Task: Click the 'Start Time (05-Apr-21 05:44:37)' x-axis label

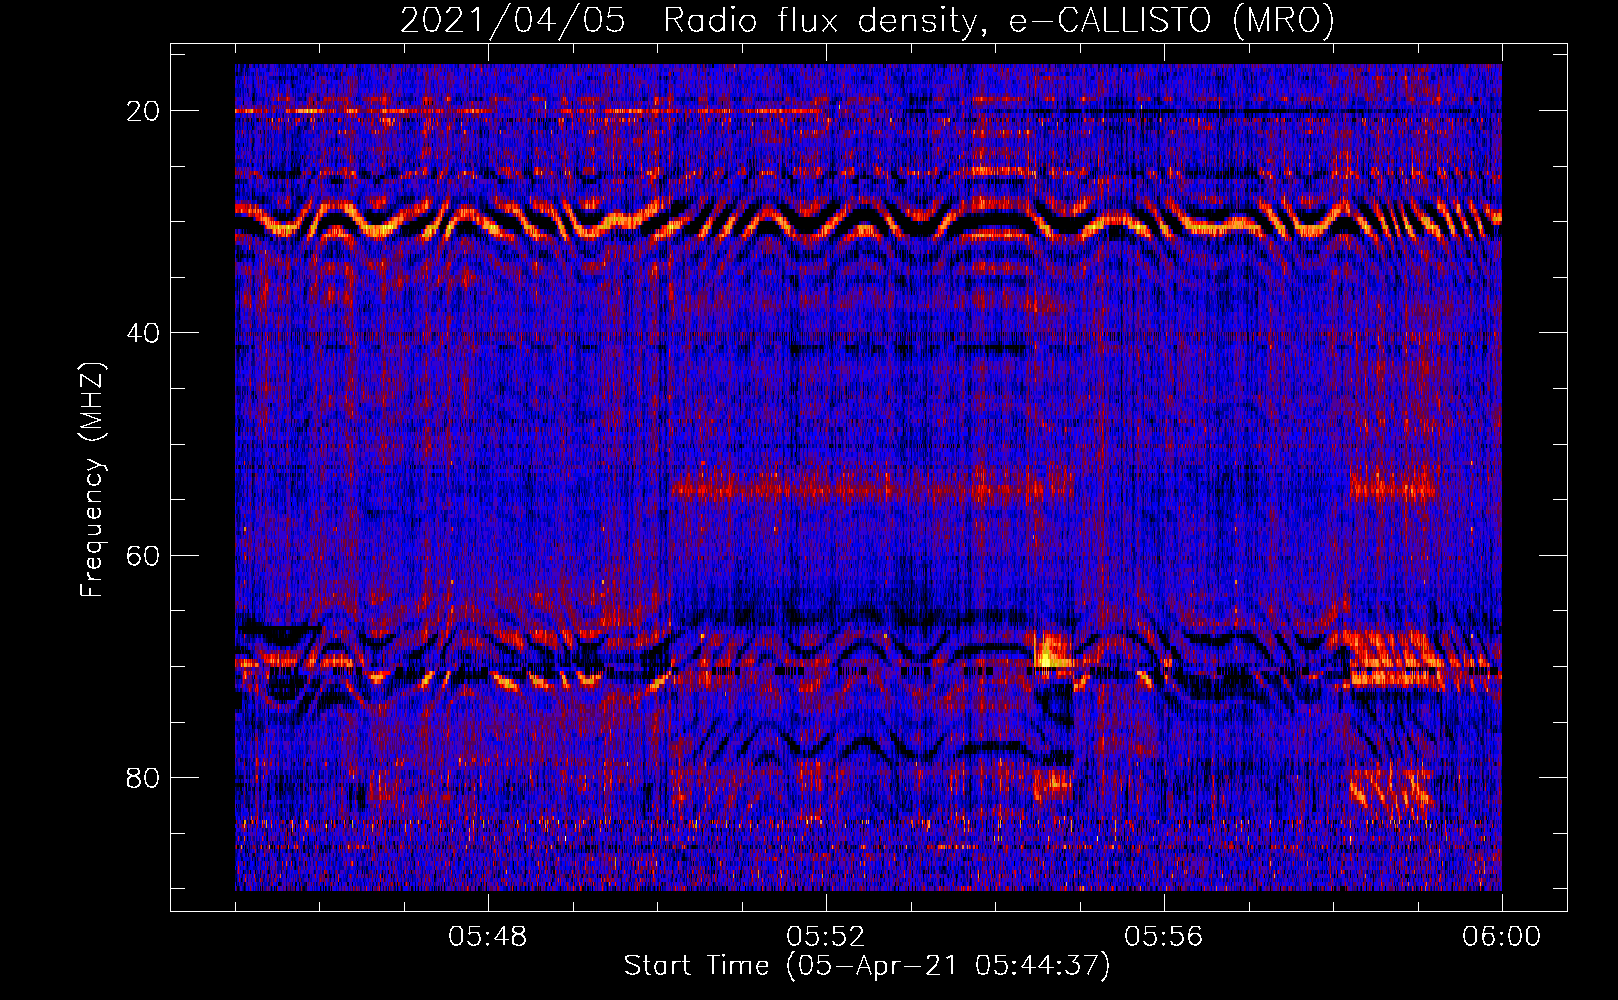Action: (x=867, y=966)
